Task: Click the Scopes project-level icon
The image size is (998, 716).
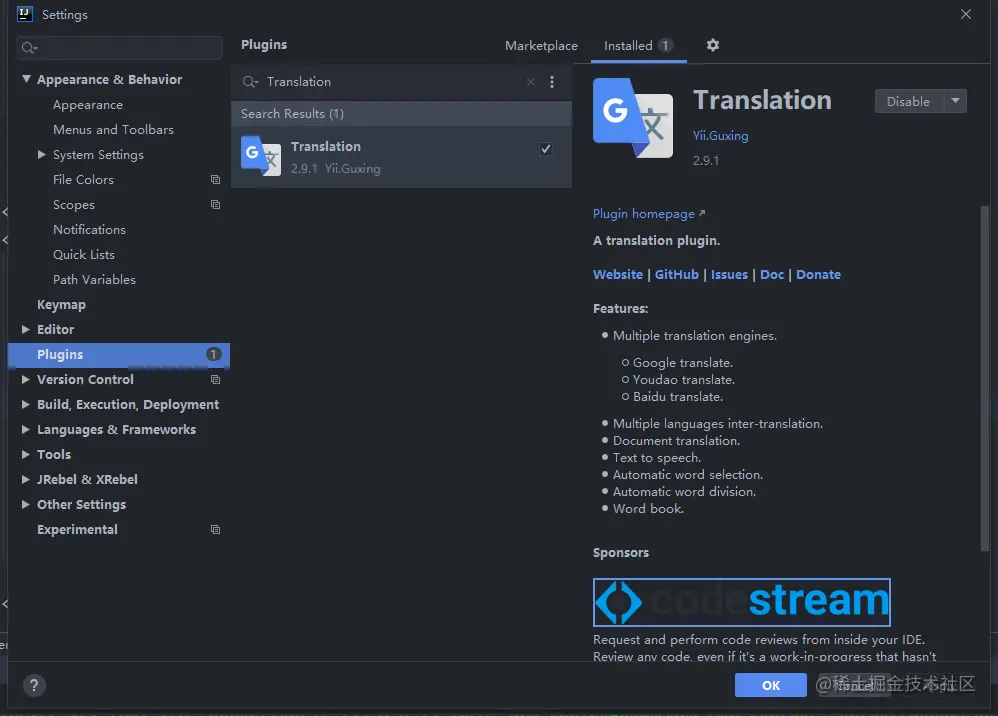Action: tap(215, 204)
